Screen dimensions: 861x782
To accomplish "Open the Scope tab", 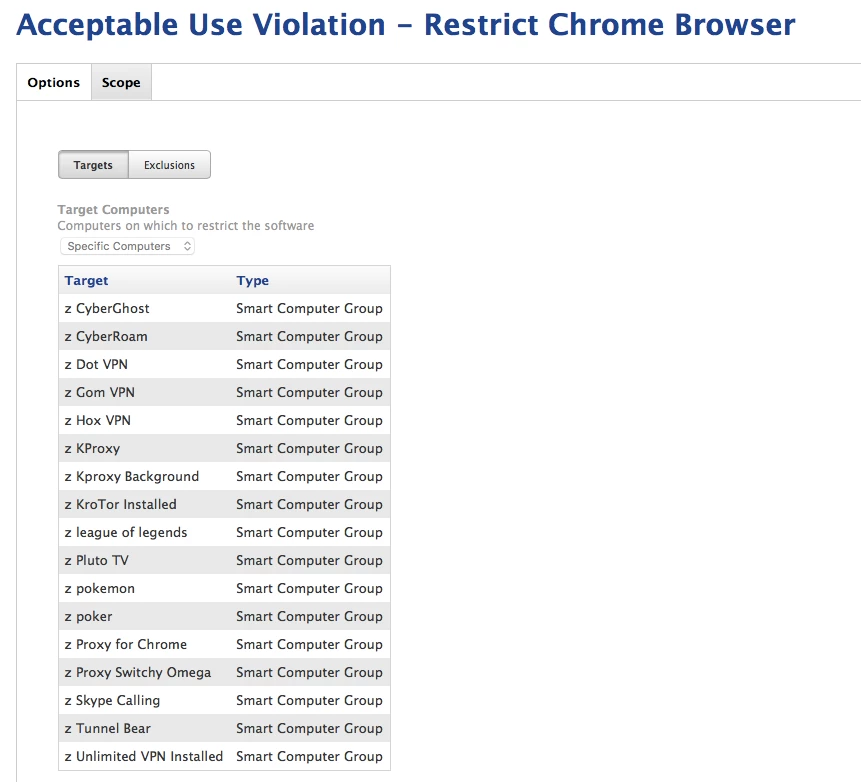I will click(121, 82).
